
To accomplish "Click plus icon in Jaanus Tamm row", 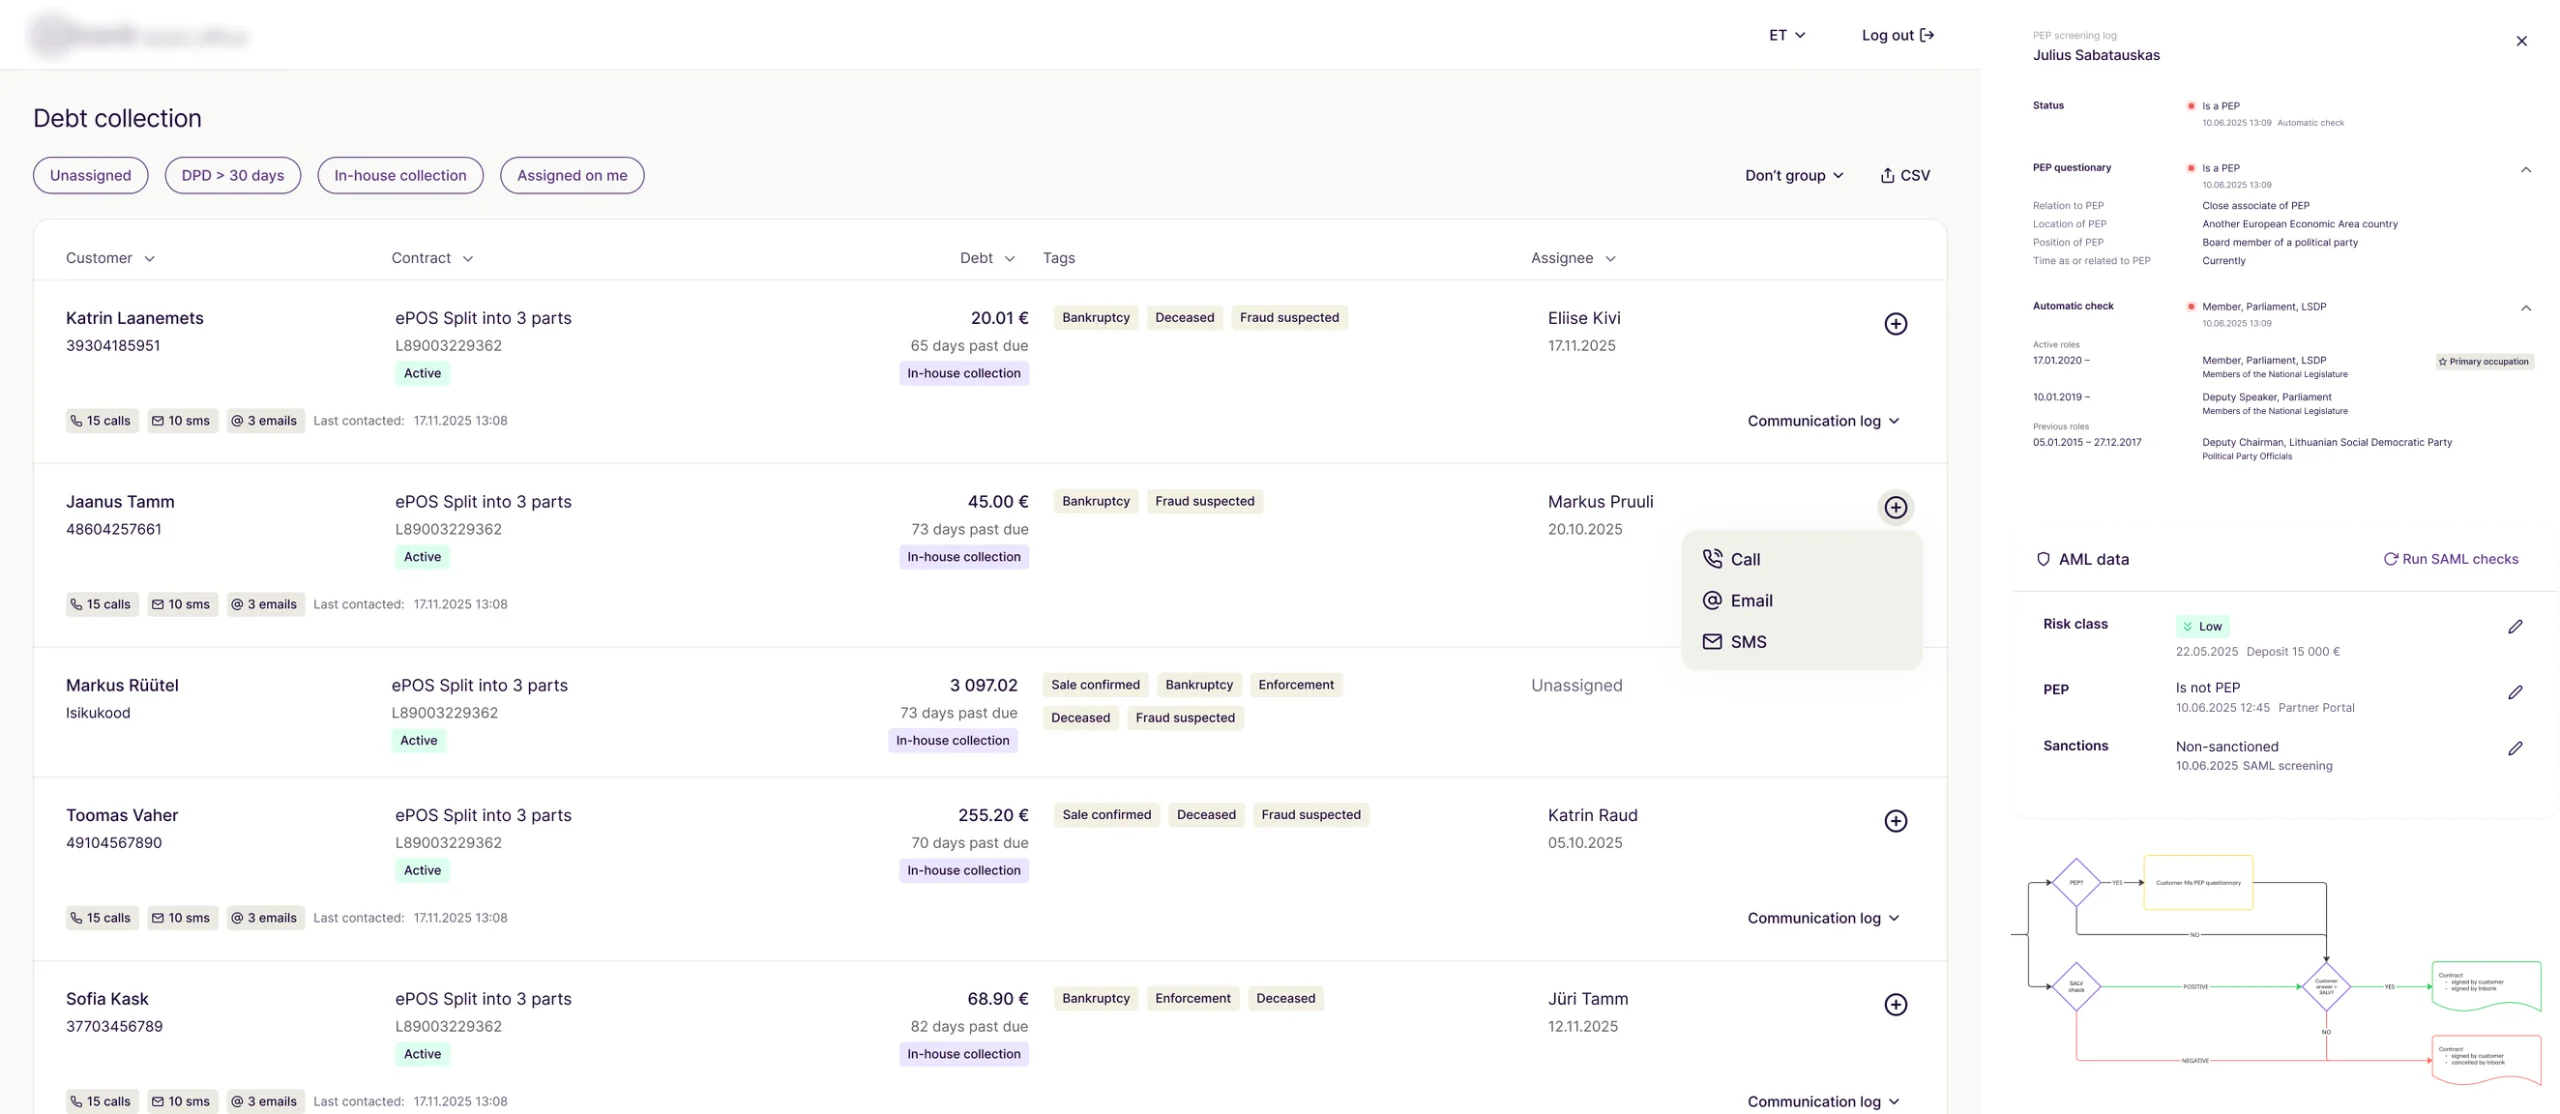I will tap(1895, 507).
